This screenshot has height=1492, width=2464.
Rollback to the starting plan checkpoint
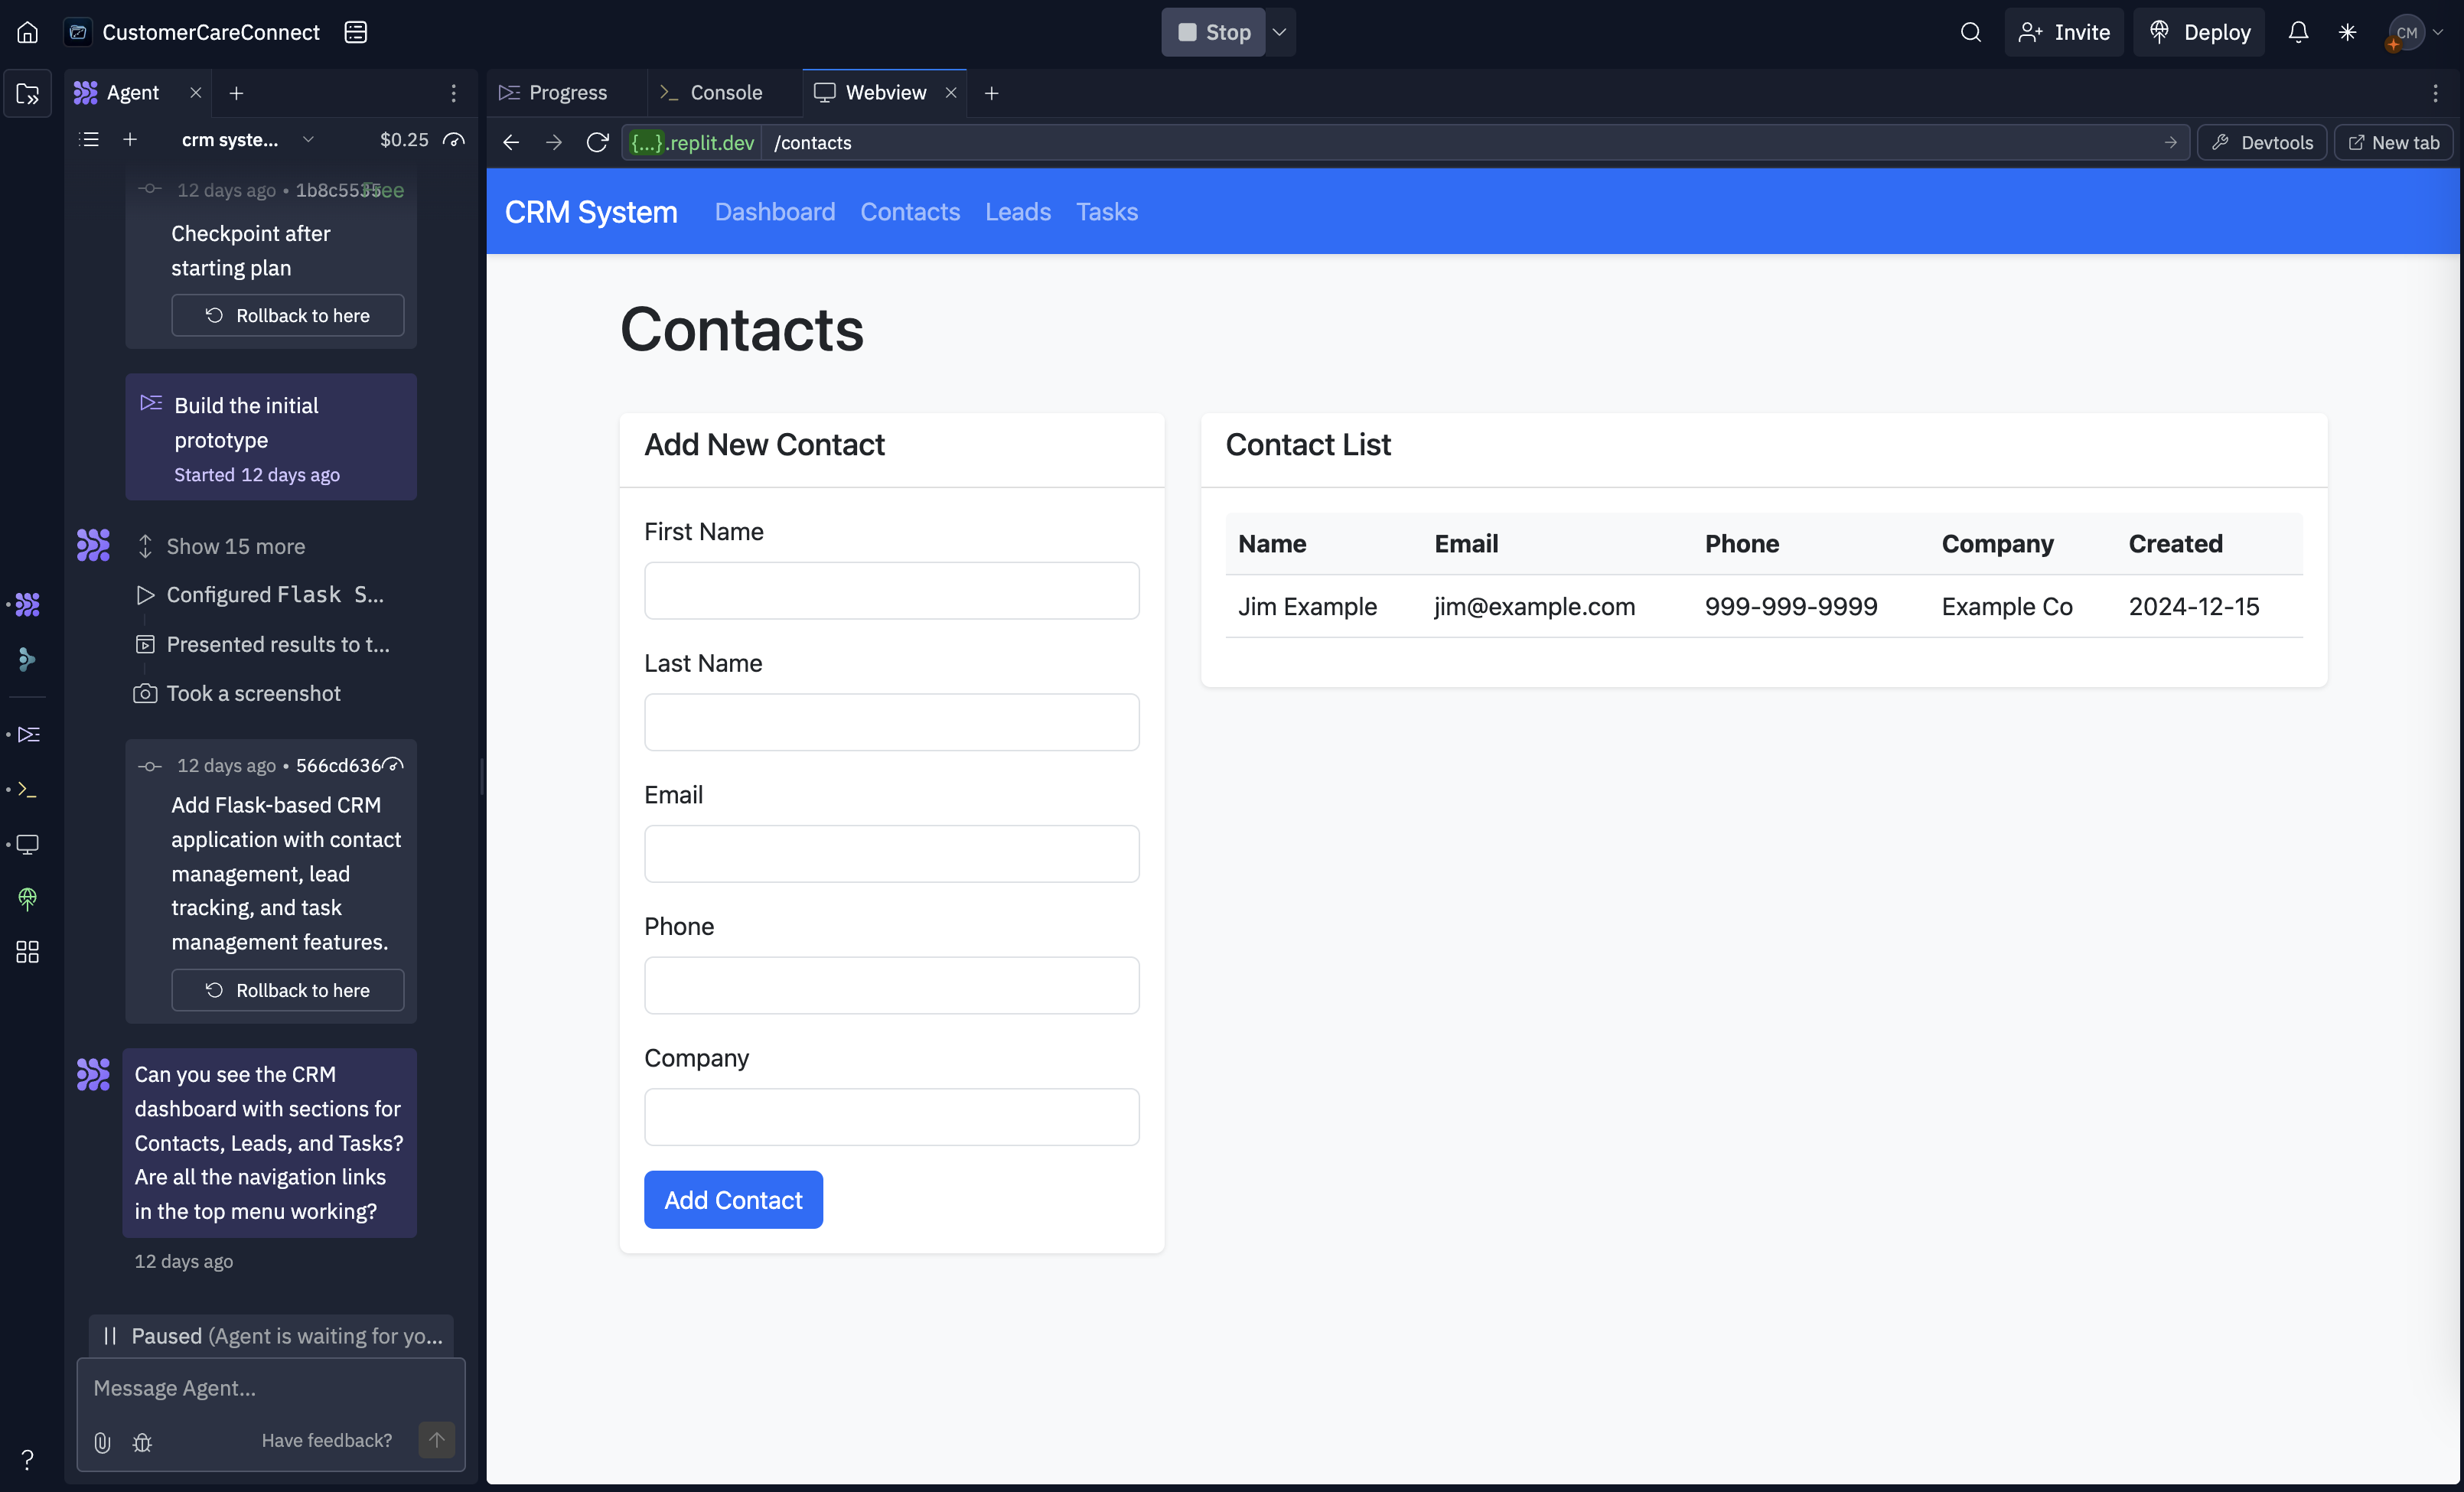click(x=288, y=315)
